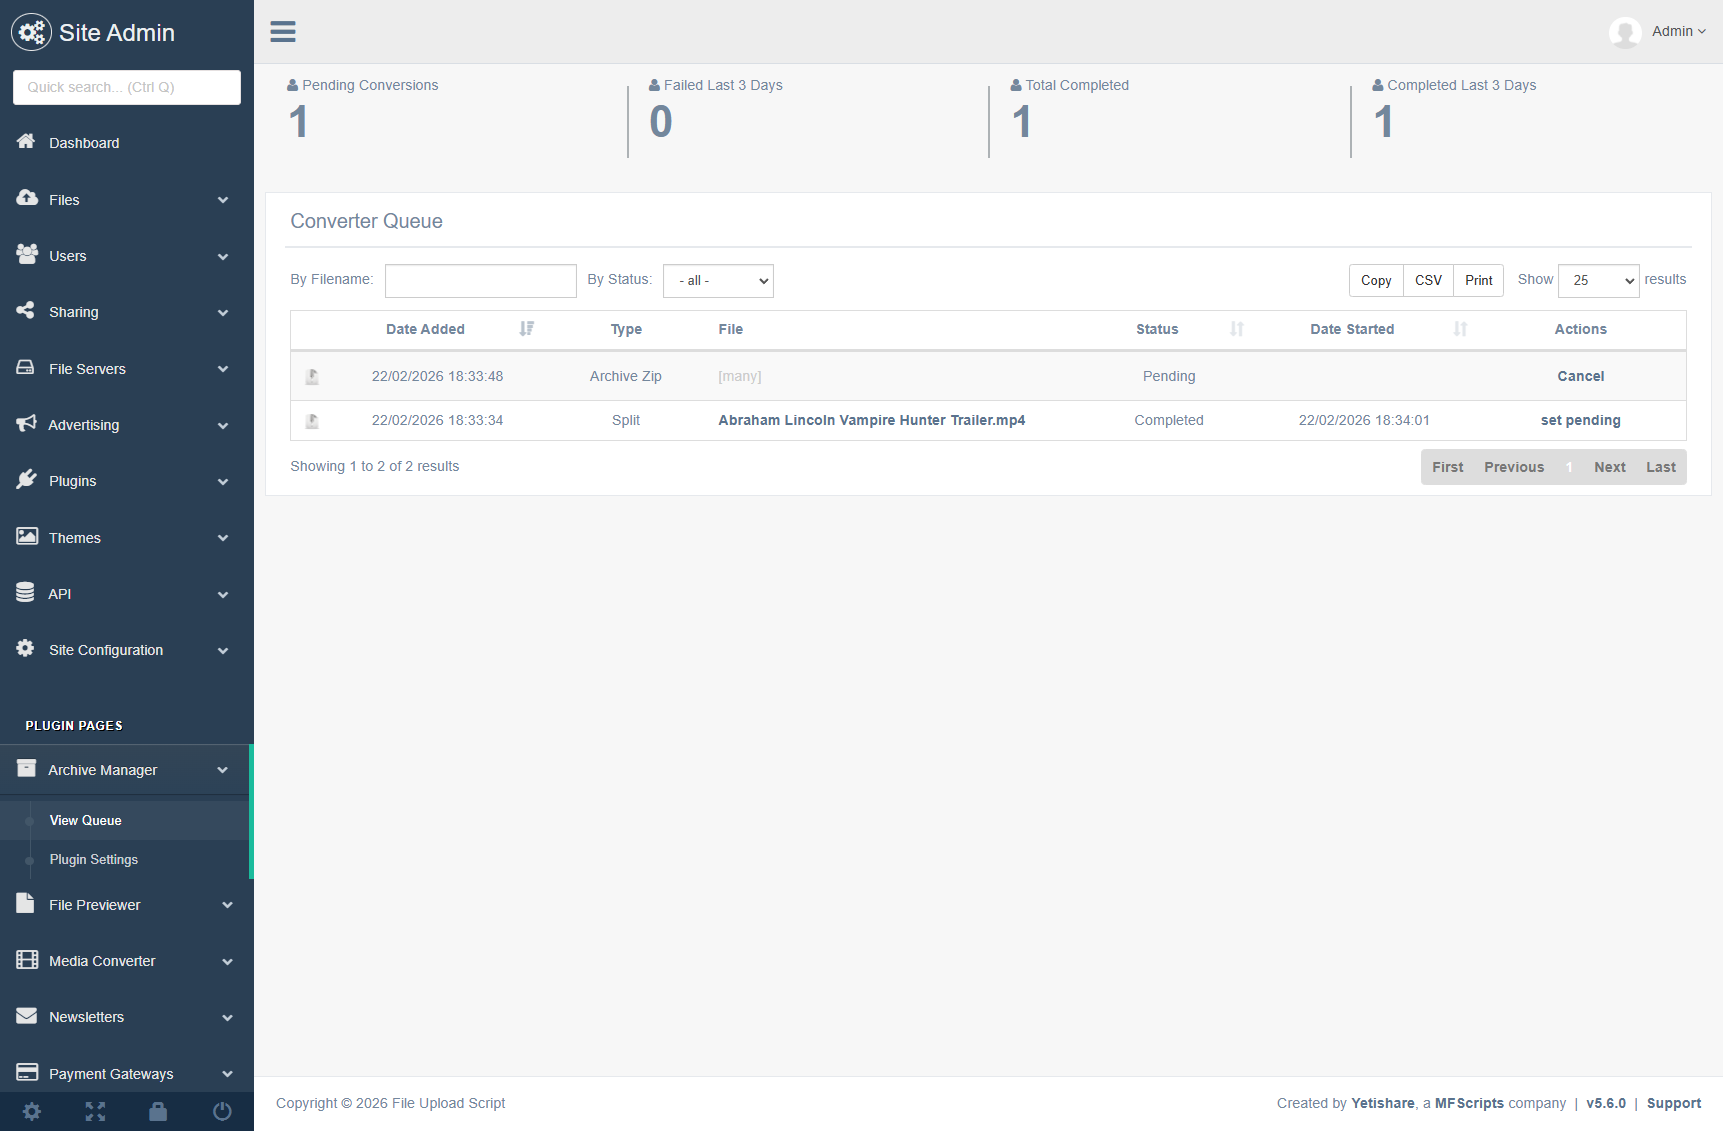Sort the queue by Date Added column
This screenshot has height=1131, width=1723.
(425, 329)
